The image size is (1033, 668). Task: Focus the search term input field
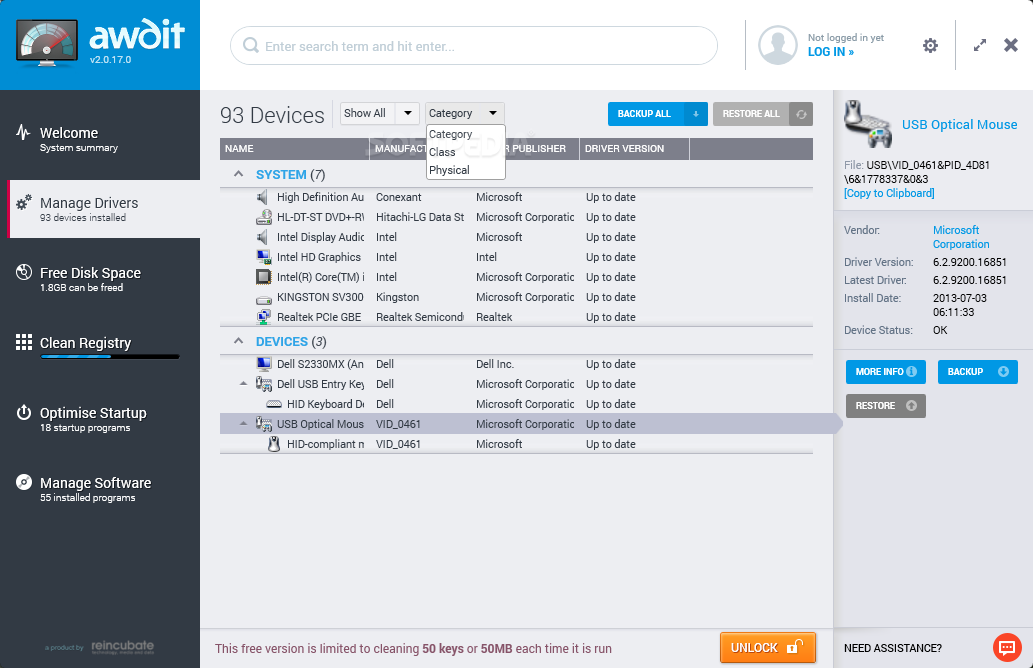tap(474, 45)
